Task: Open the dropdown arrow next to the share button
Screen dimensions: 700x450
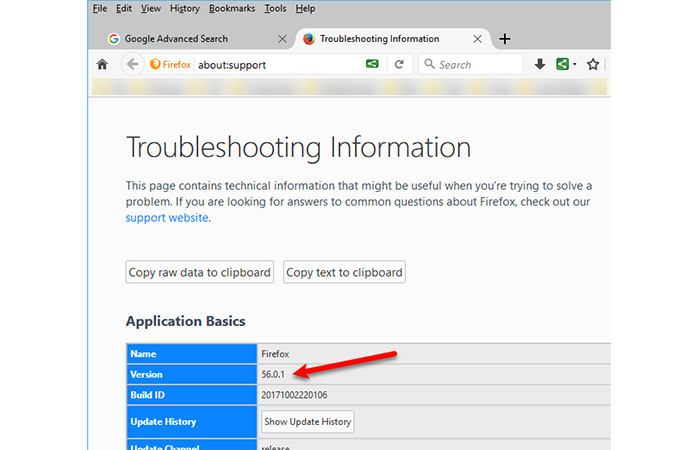Action: 575,64
